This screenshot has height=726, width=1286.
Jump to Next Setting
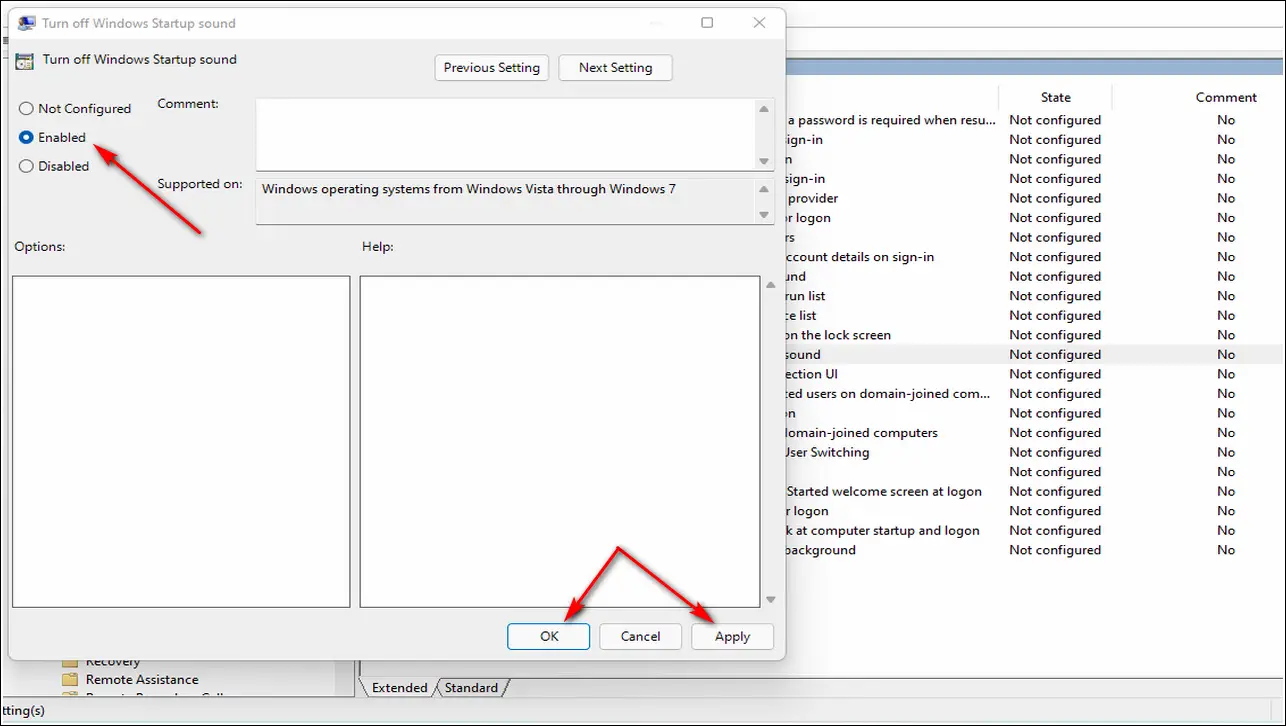616,67
